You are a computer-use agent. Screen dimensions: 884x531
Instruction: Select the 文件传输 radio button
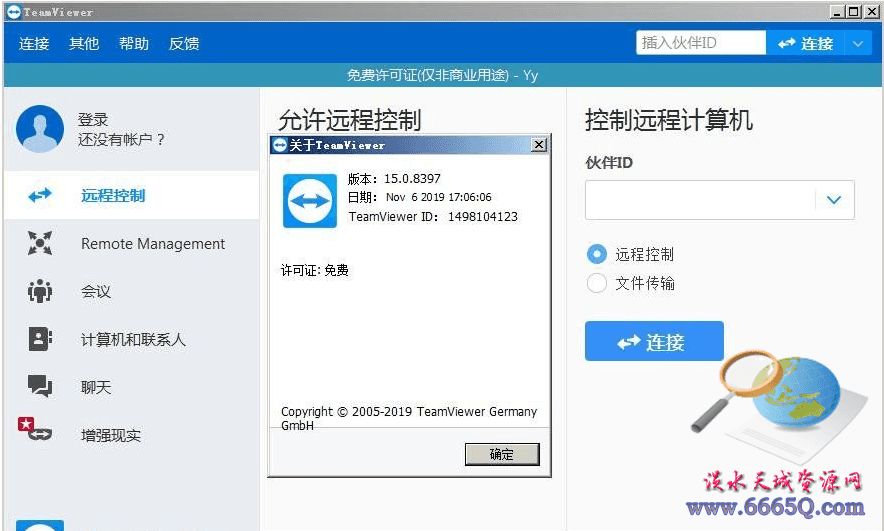coord(596,283)
